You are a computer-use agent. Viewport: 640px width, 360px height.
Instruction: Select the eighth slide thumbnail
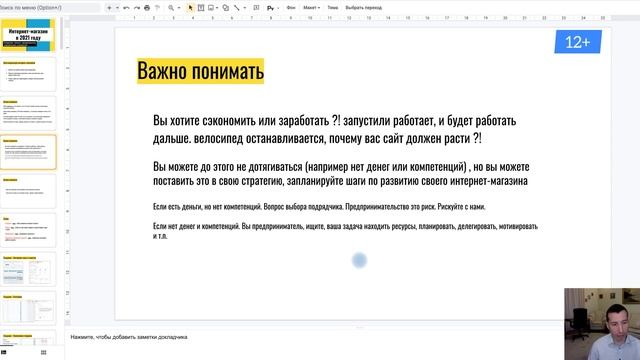pyautogui.click(x=28, y=308)
